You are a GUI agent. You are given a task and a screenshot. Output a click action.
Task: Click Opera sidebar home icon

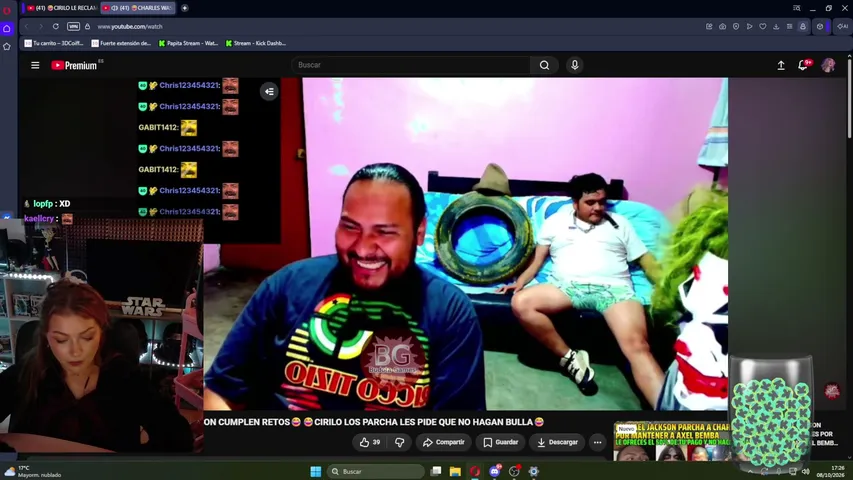7,28
